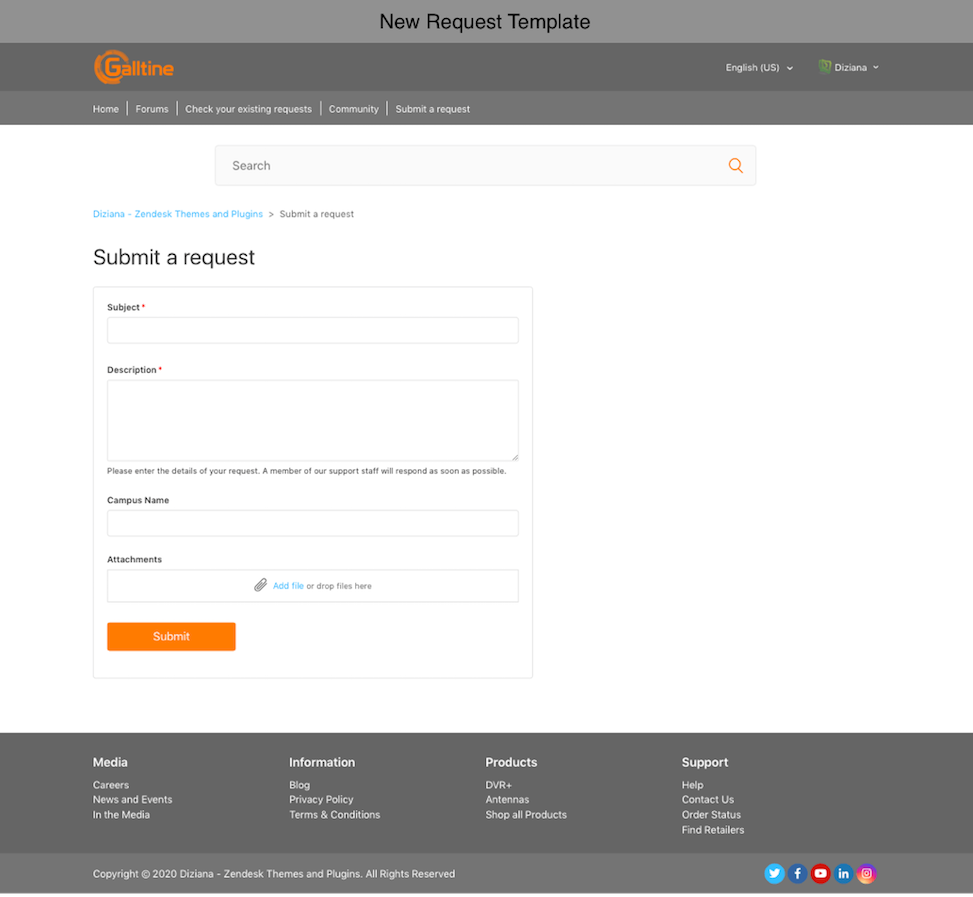973x897 pixels.
Task: Open the Privacy Policy footer link
Action: click(321, 800)
